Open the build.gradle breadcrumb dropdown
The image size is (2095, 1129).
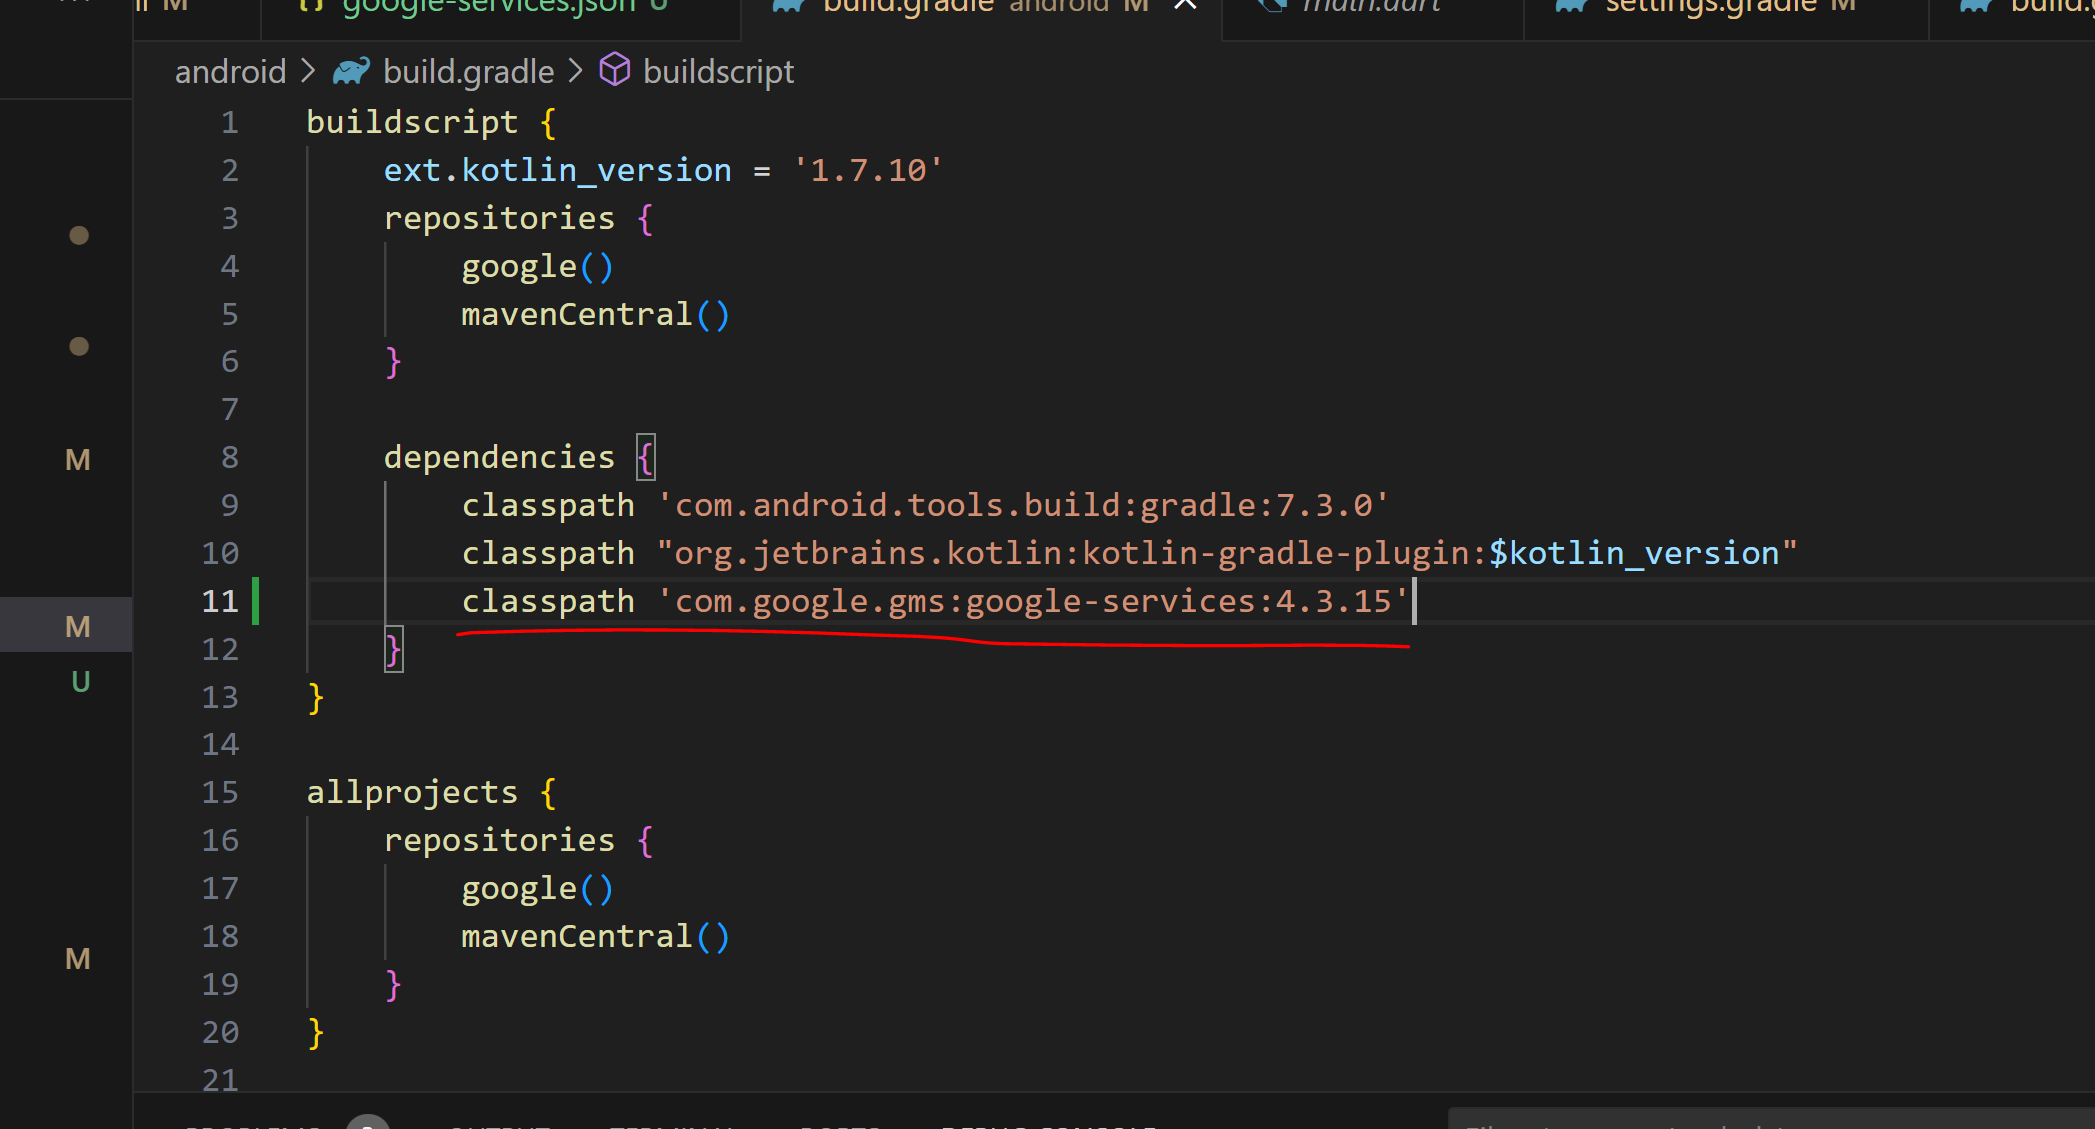click(468, 72)
